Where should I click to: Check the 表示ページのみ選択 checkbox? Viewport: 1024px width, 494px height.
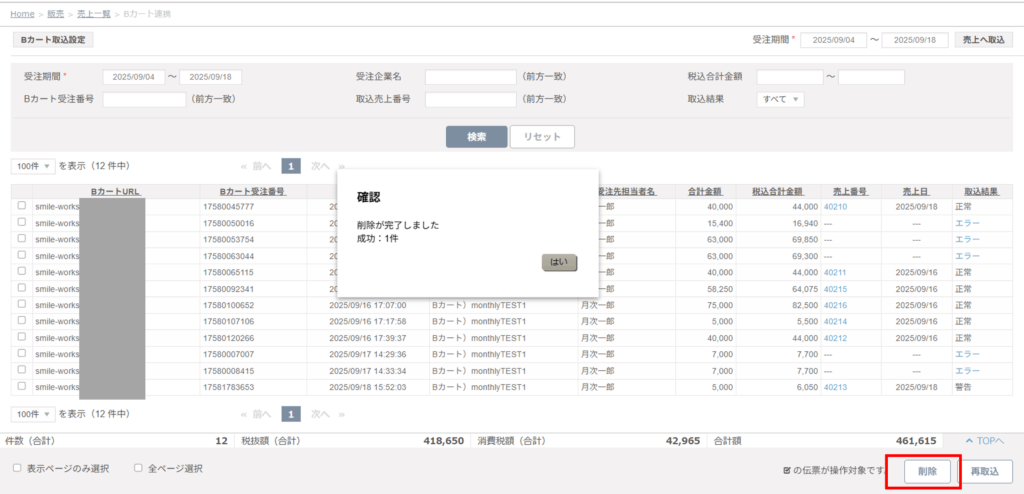(17, 468)
